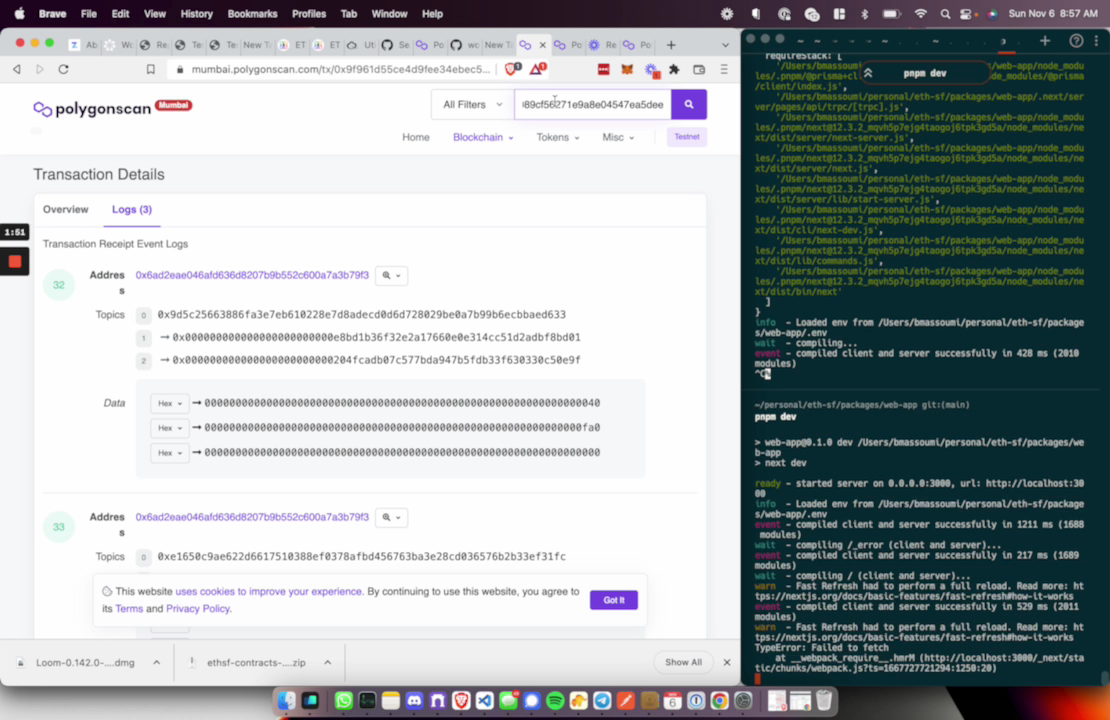Open the Brave Shields lion icon

512,69
